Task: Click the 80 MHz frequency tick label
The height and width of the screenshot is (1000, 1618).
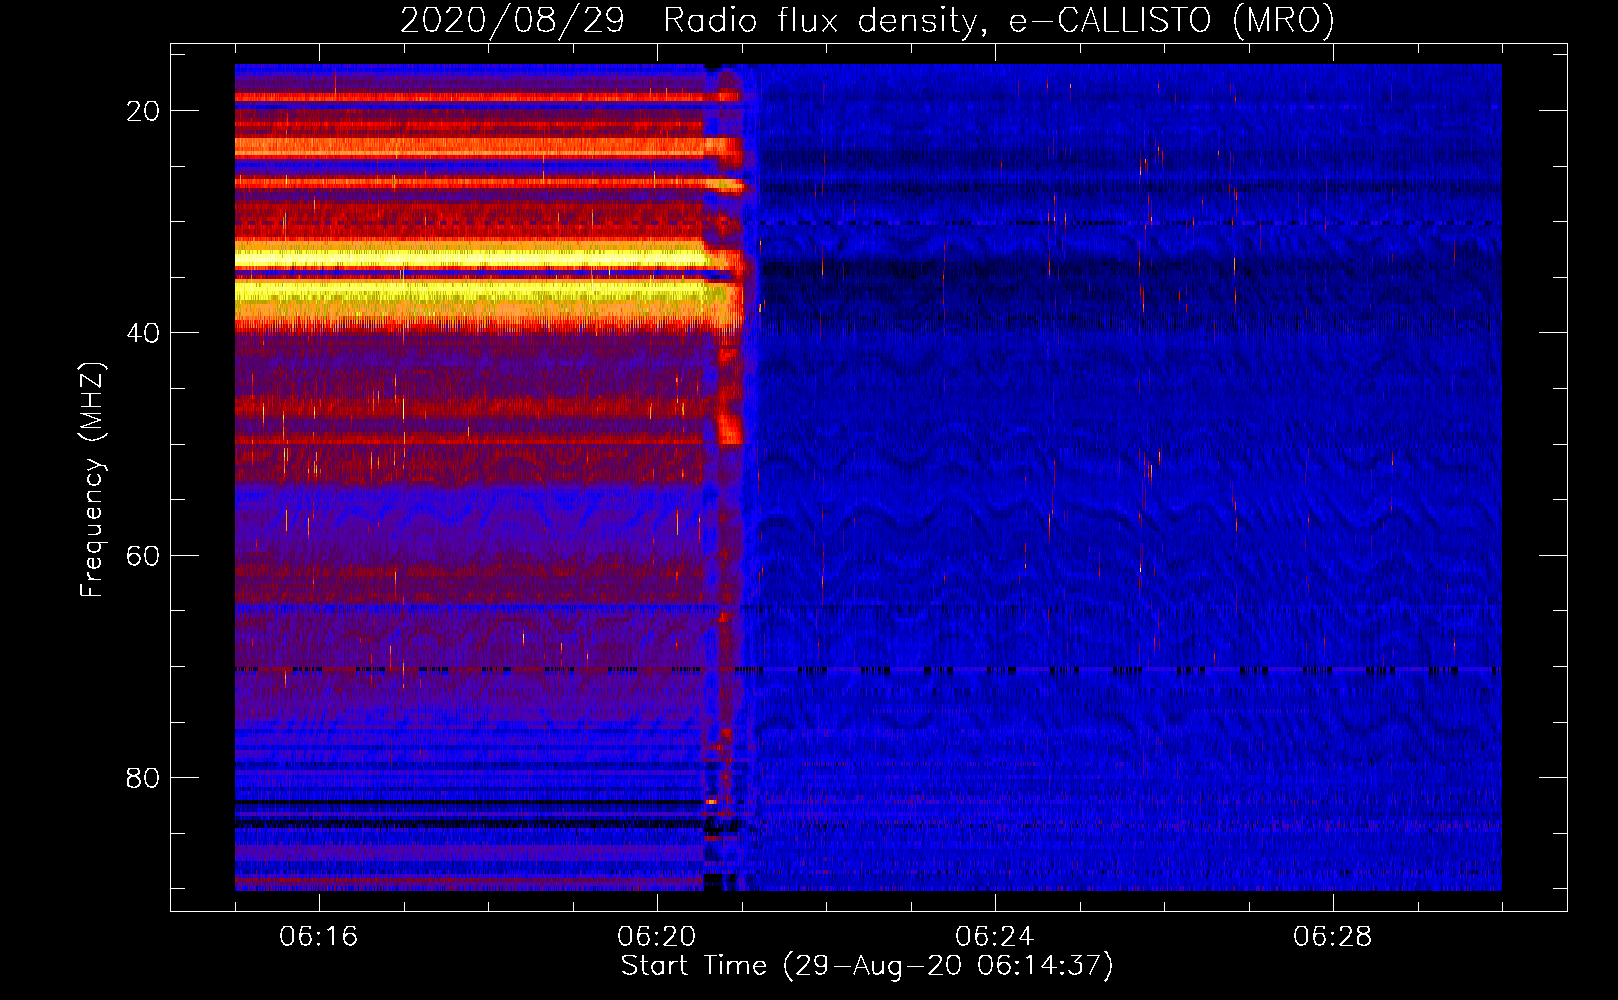Action: (x=143, y=777)
